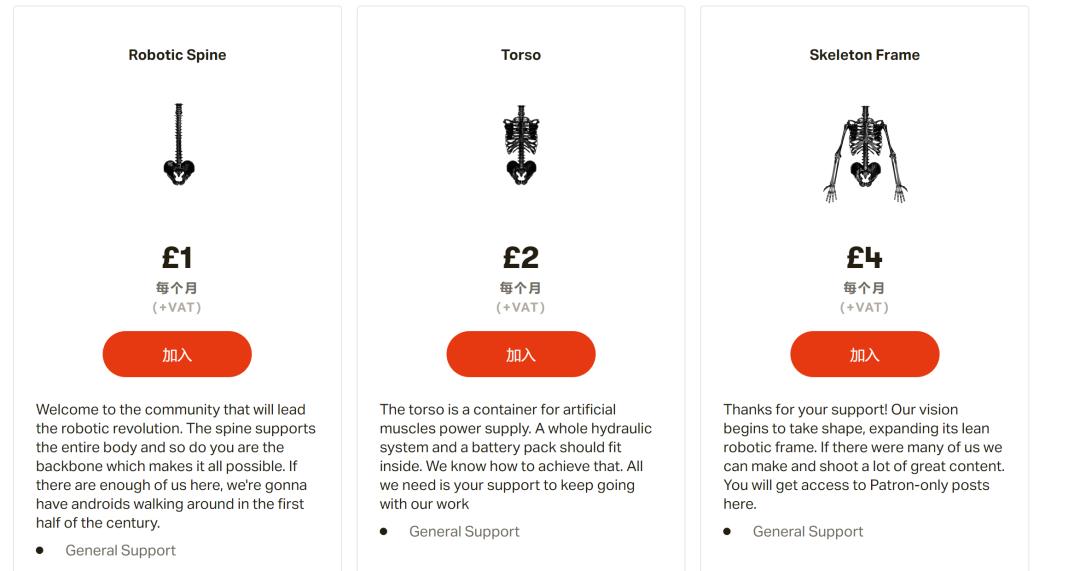Join the £1 Robotic Spine tier

(177, 354)
